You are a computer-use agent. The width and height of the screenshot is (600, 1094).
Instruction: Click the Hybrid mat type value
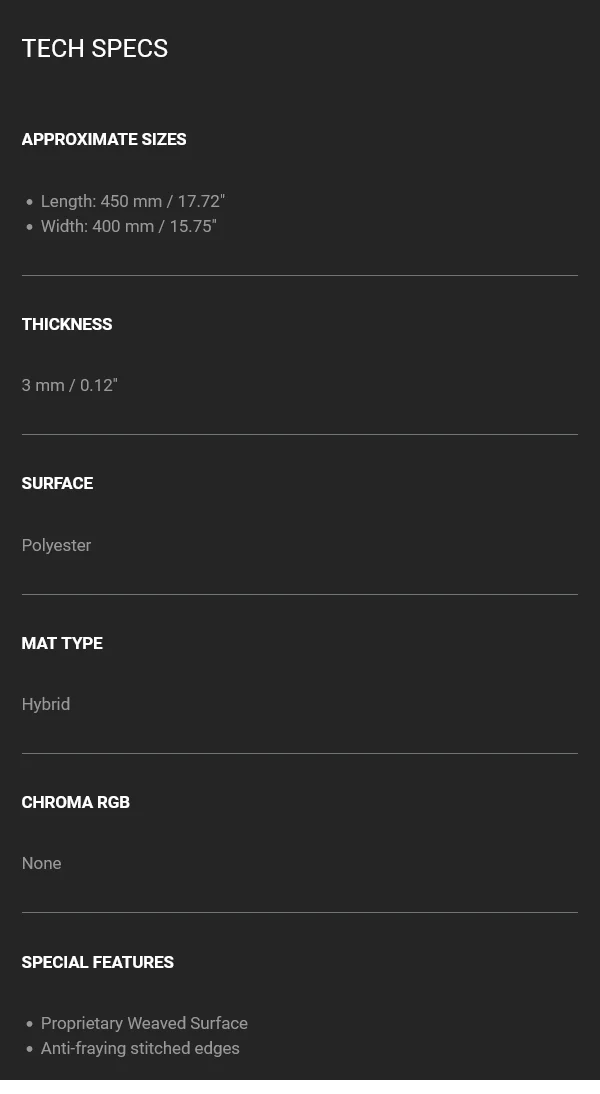point(46,704)
